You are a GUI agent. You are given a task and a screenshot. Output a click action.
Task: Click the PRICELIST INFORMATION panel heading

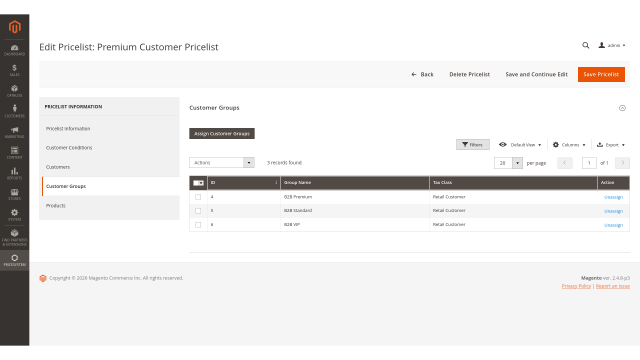[x=73, y=107]
